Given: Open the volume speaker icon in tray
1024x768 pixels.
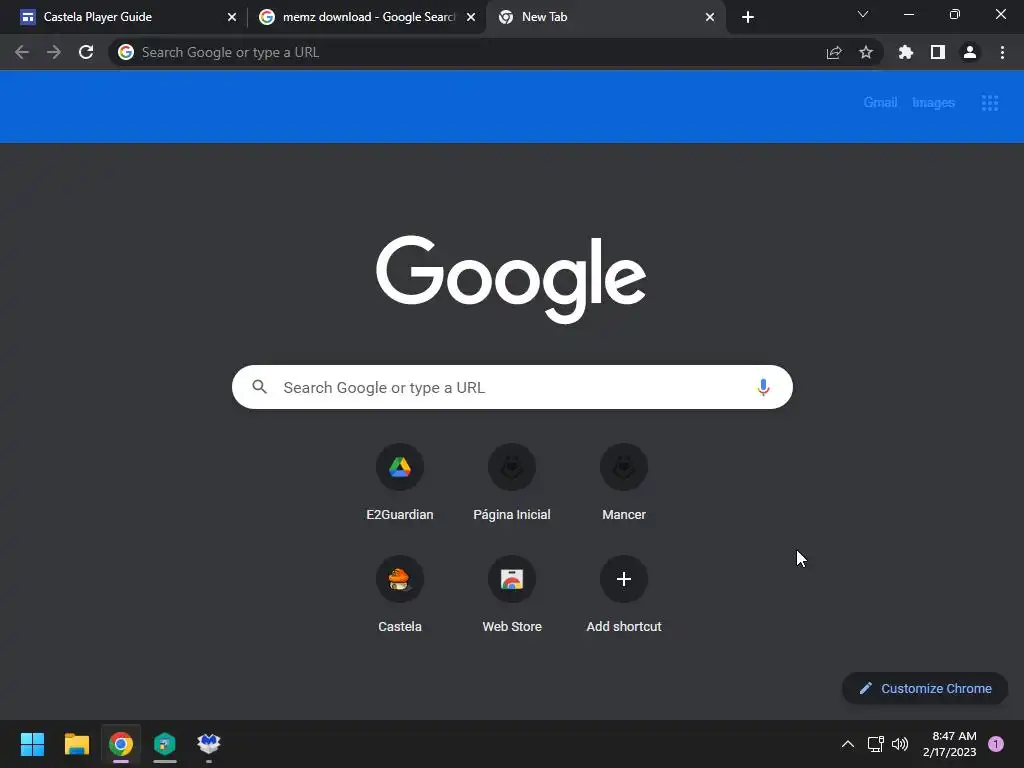Looking at the screenshot, I should click(900, 744).
